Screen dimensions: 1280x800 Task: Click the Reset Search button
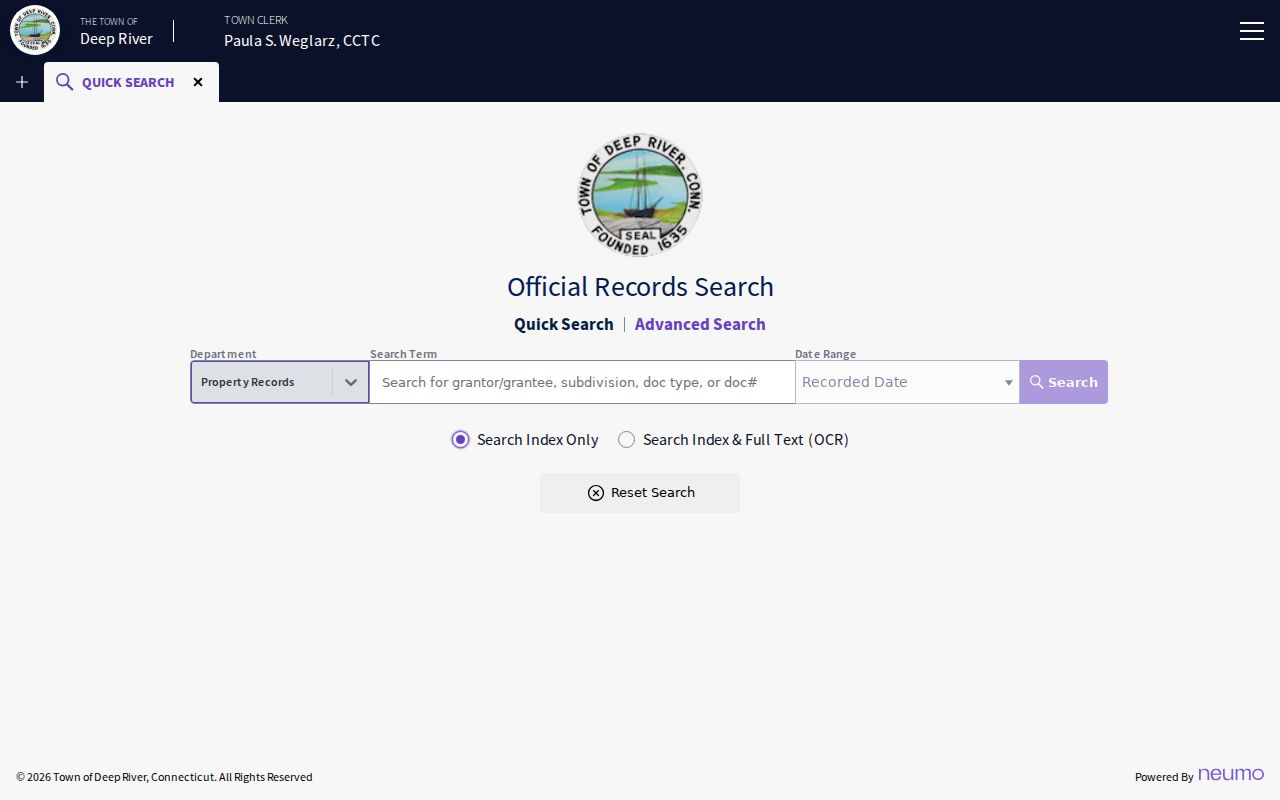pyautogui.click(x=640, y=493)
